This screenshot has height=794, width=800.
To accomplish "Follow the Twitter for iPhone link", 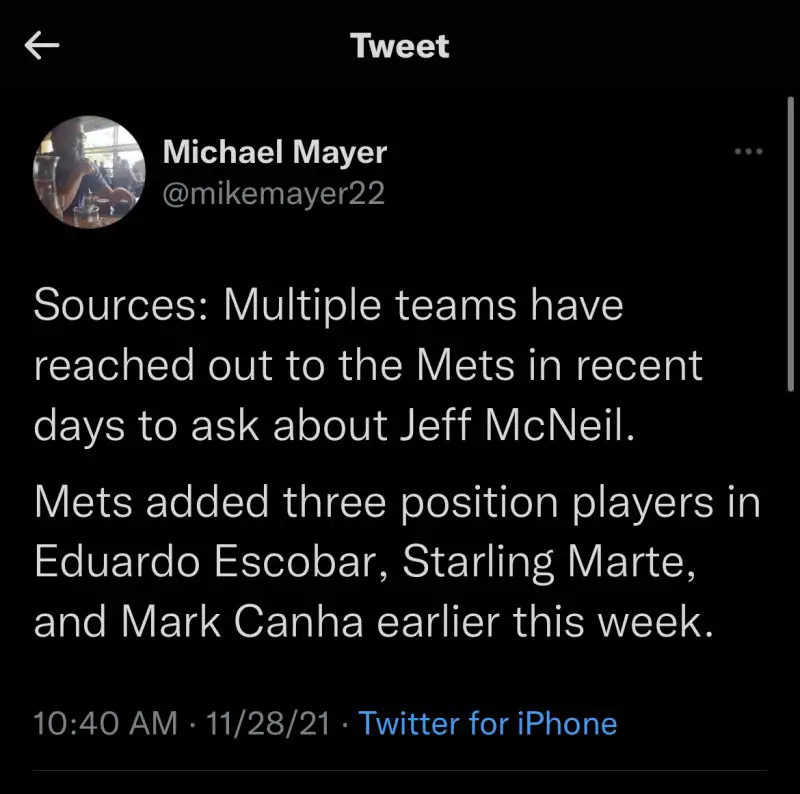I will [x=488, y=723].
